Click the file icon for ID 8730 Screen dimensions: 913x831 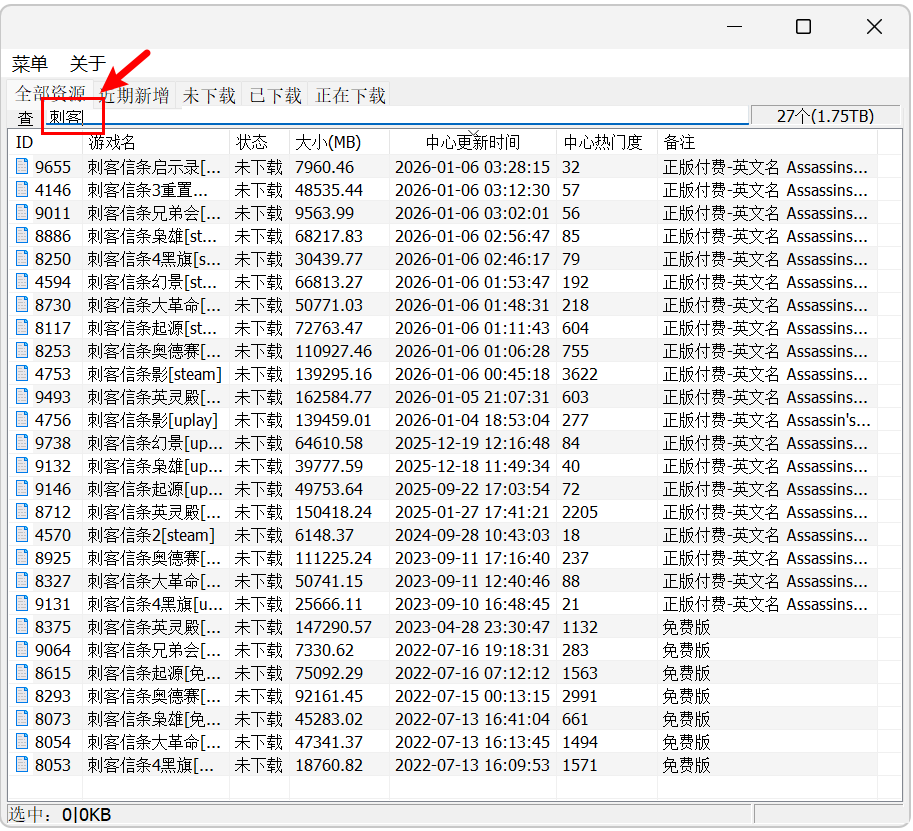tap(22, 305)
